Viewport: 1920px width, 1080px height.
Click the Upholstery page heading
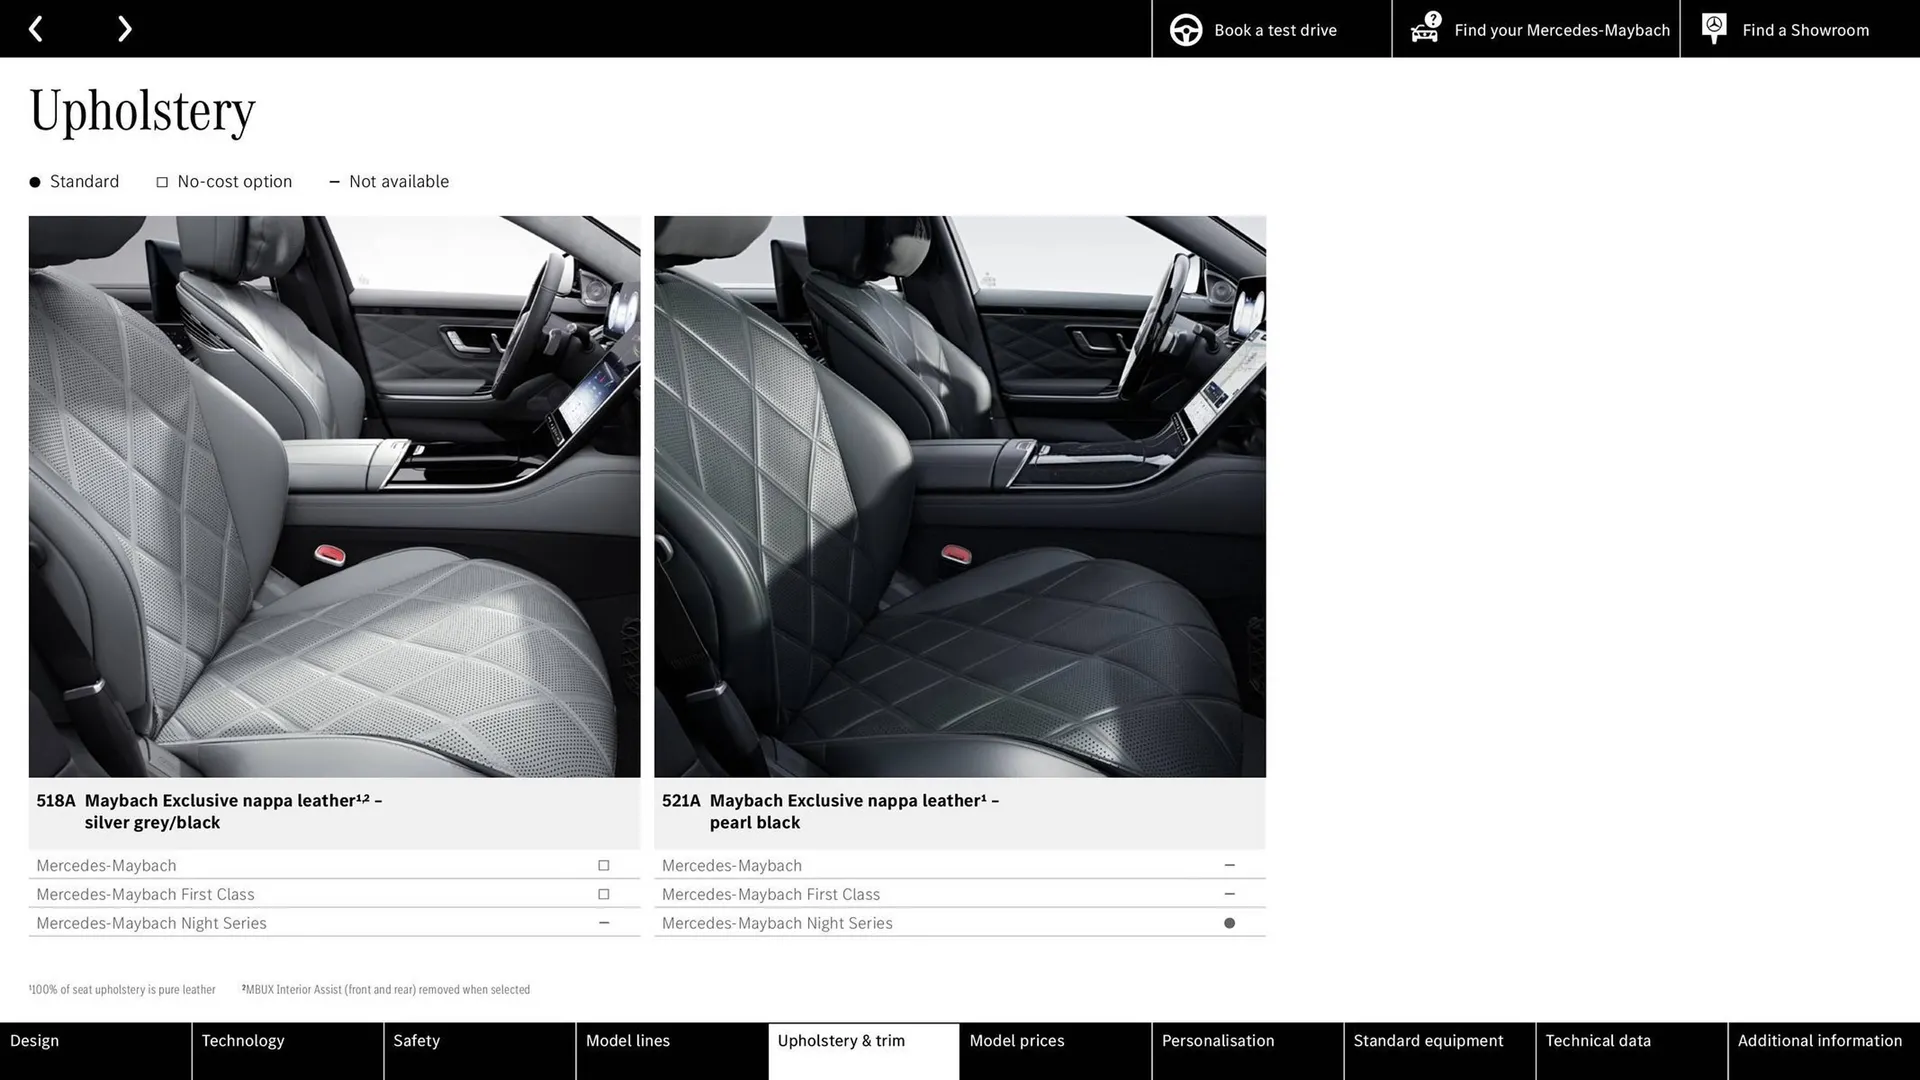(x=142, y=111)
